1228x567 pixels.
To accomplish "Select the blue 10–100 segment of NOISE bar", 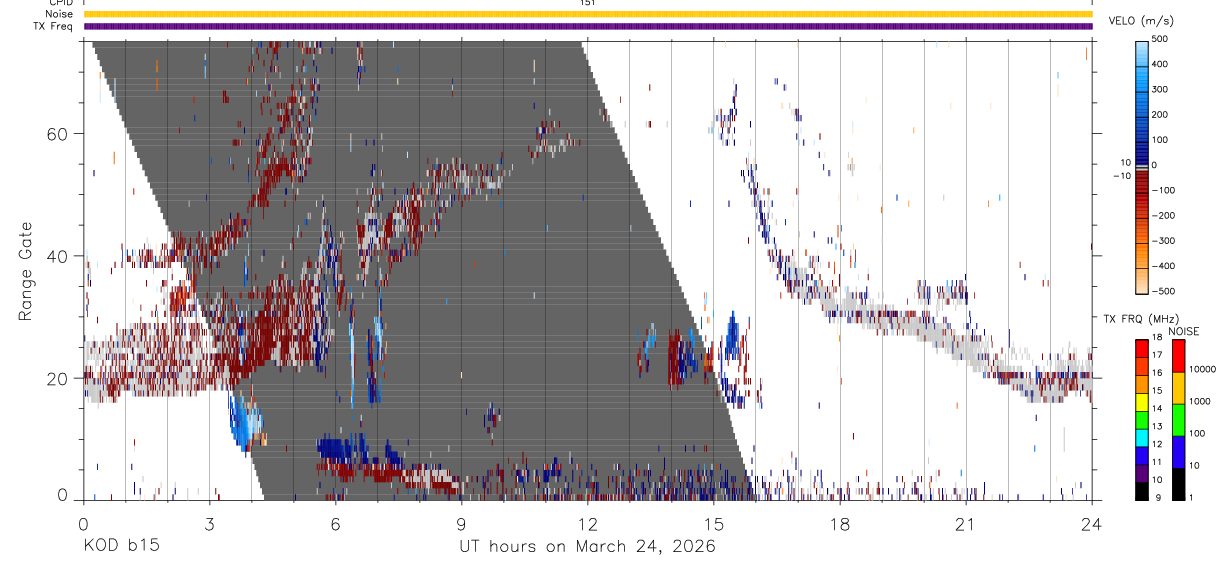I will pos(1178,451).
